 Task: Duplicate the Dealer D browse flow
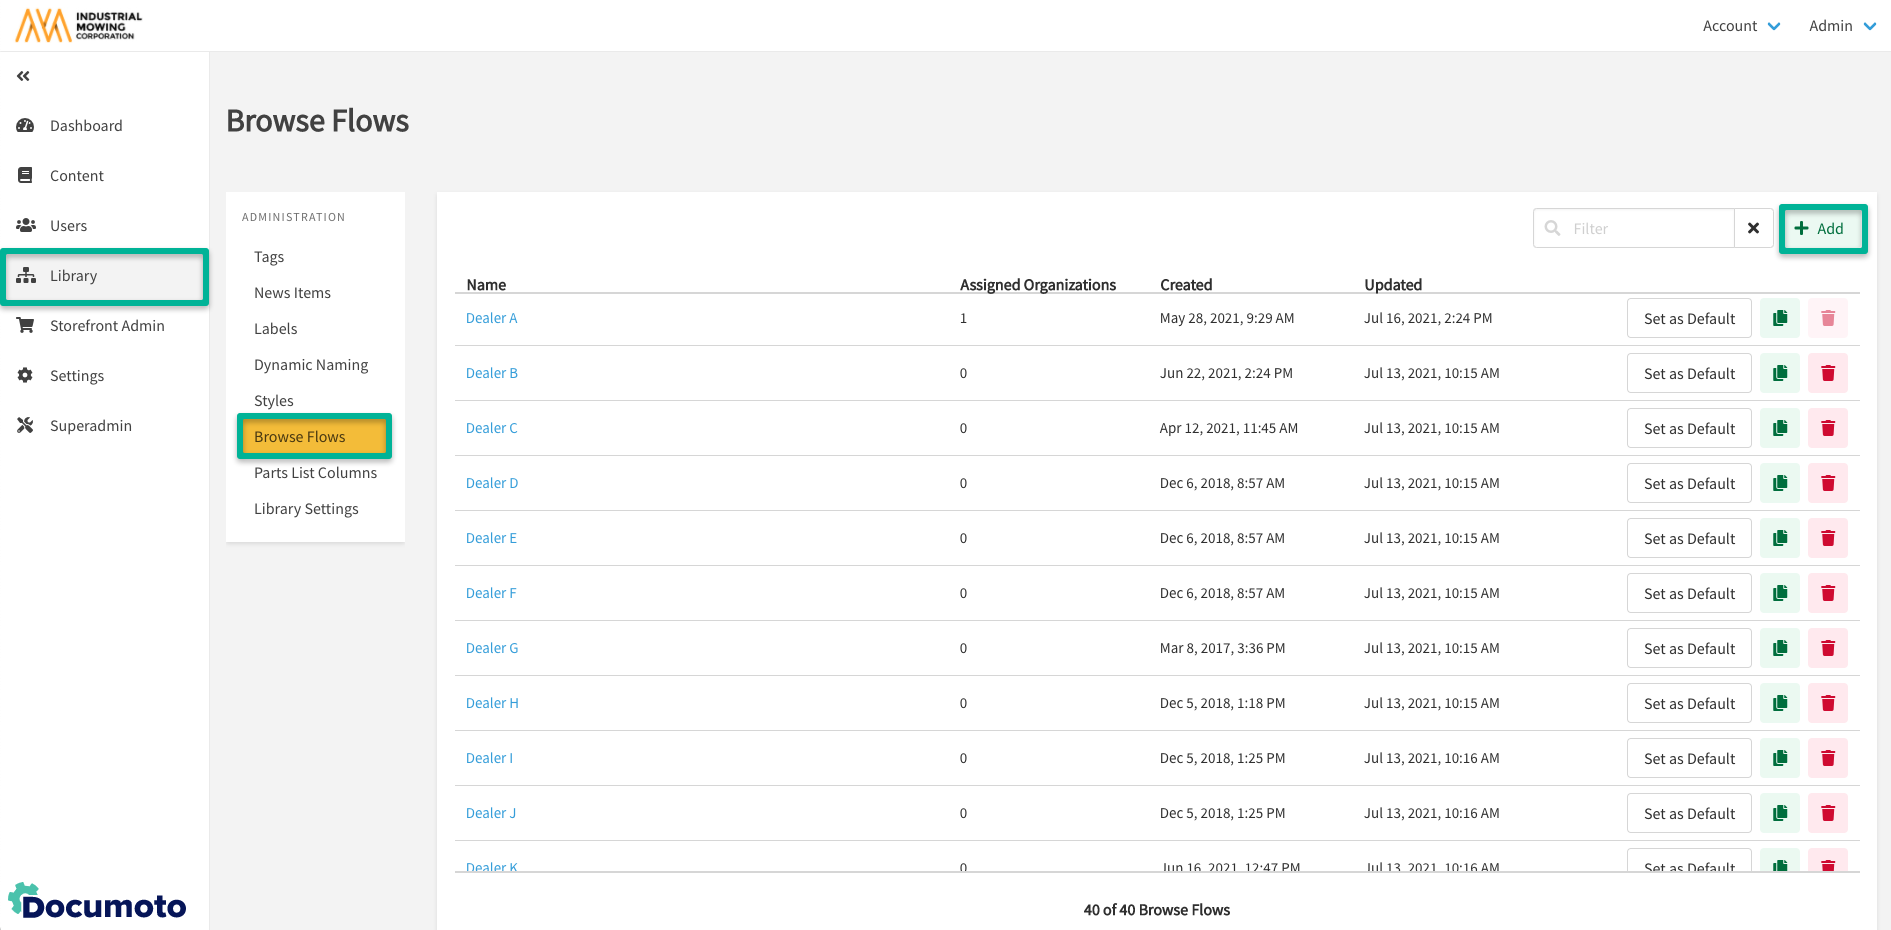1779,483
